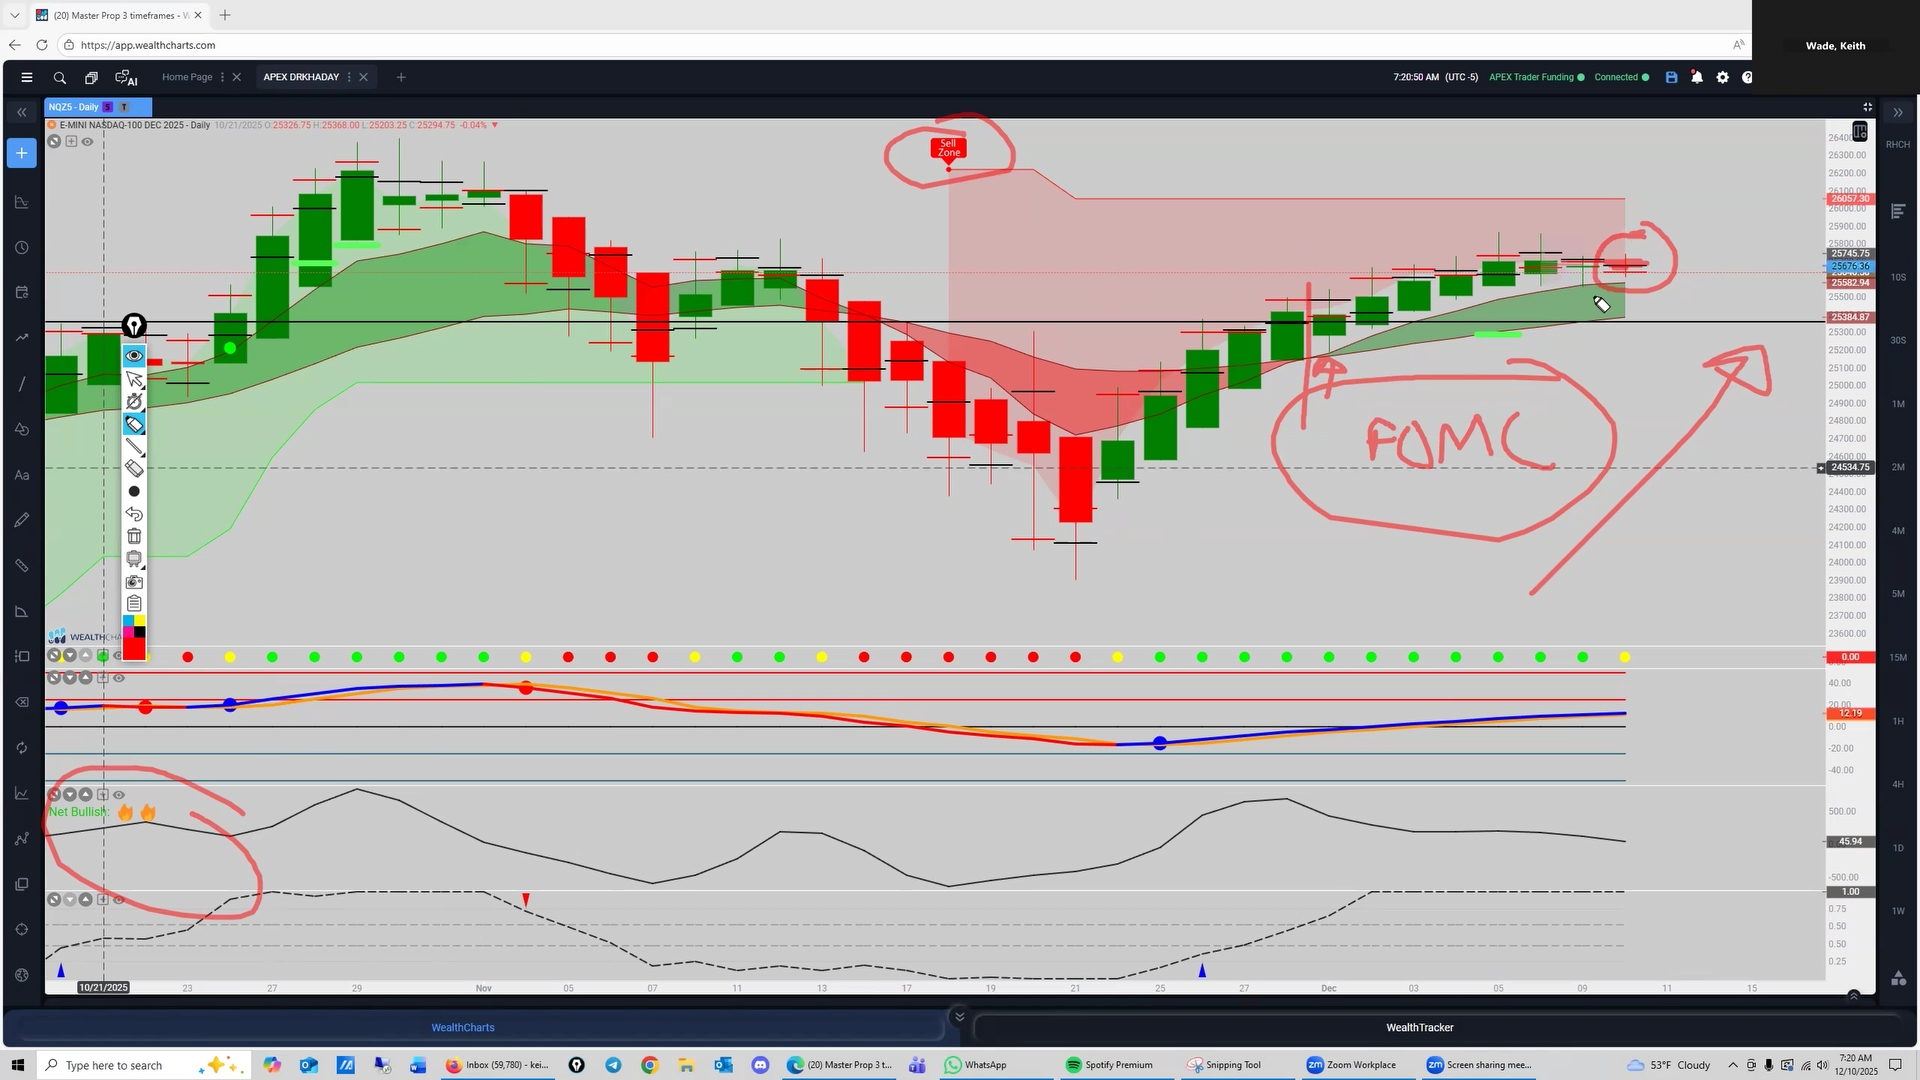Expand the bottom panel chevron arrow
1920x1080 pixels.
[959, 1017]
